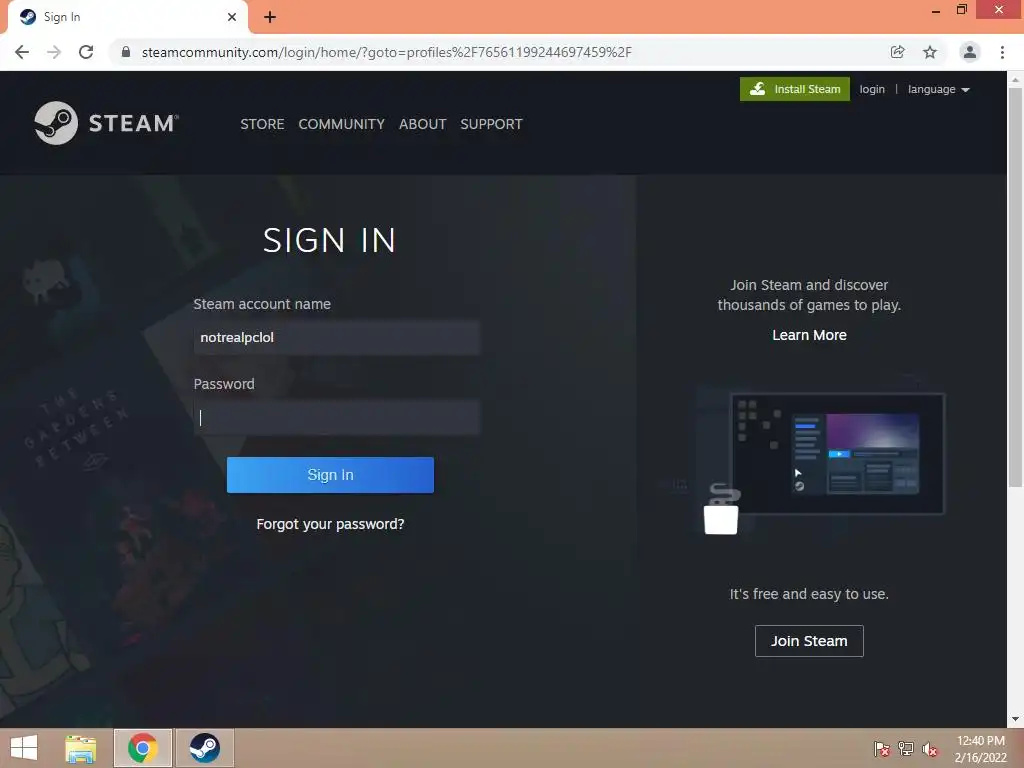Open the Chrome profile avatar icon
Image resolution: width=1024 pixels, height=768 pixels.
(x=970, y=52)
